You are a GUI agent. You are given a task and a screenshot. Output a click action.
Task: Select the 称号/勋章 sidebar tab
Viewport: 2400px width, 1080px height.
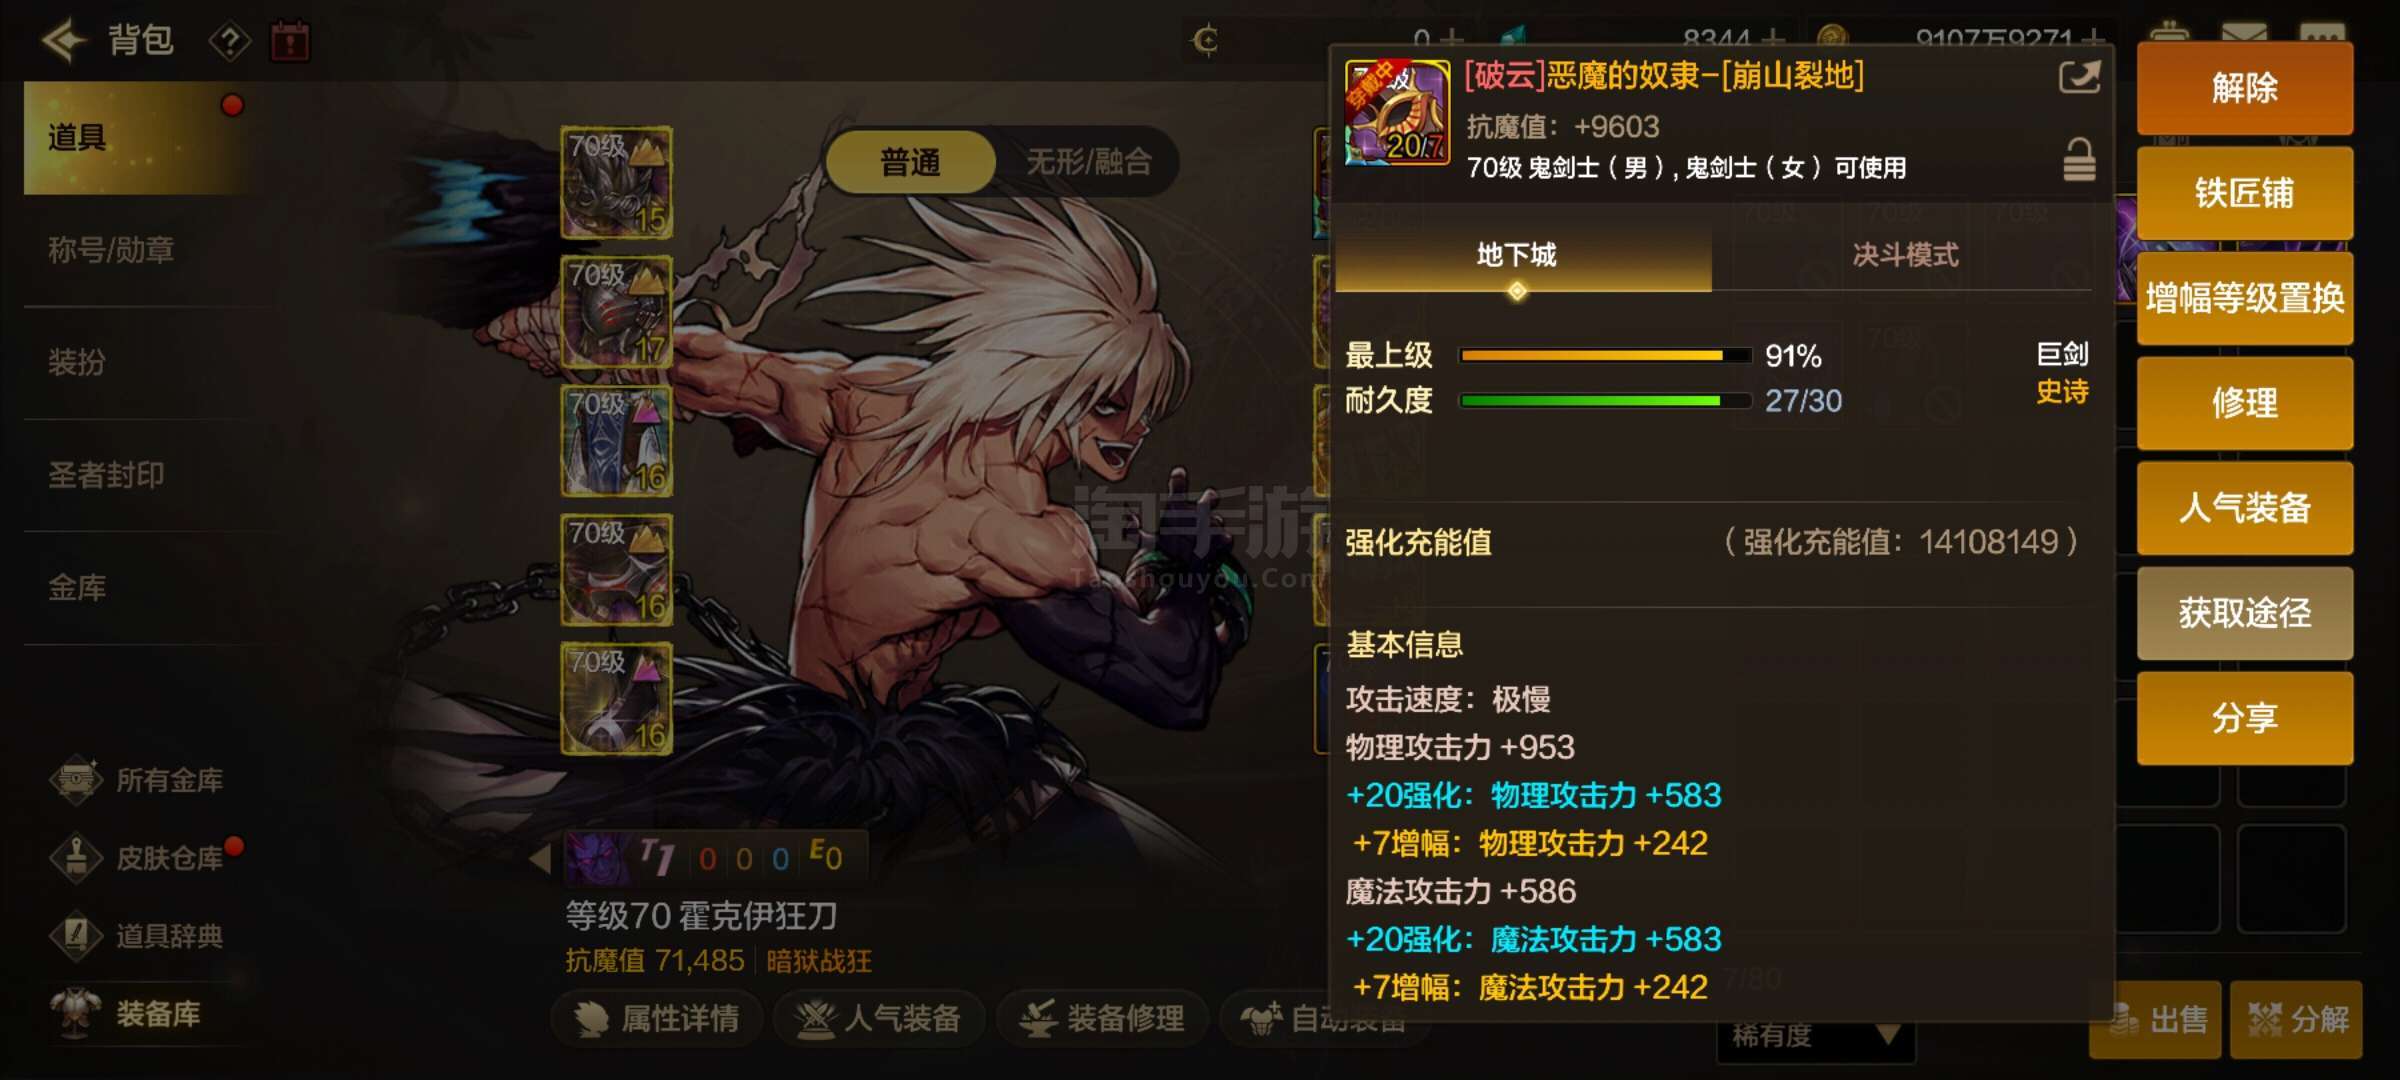tap(111, 249)
